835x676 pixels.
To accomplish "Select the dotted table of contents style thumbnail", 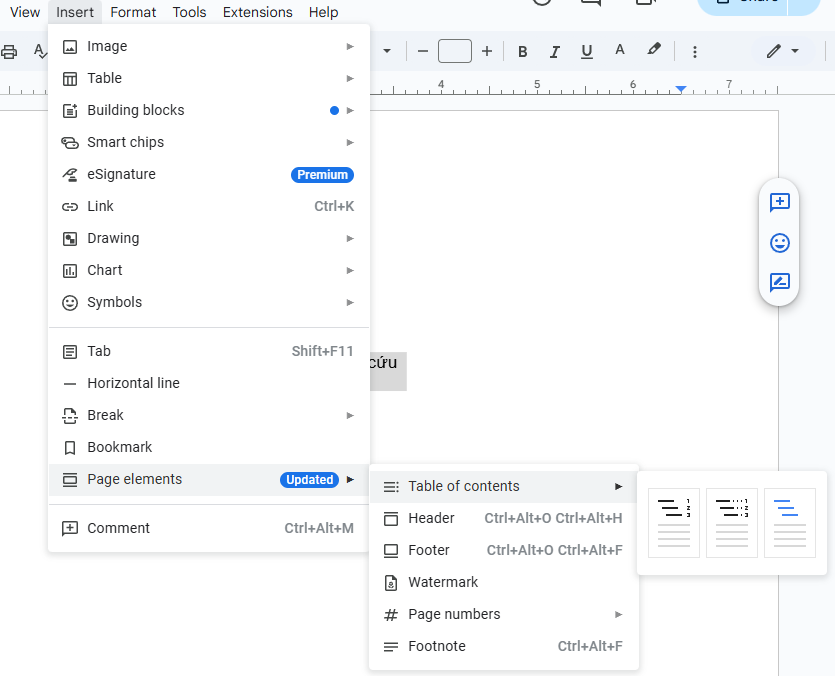I will tap(731, 522).
